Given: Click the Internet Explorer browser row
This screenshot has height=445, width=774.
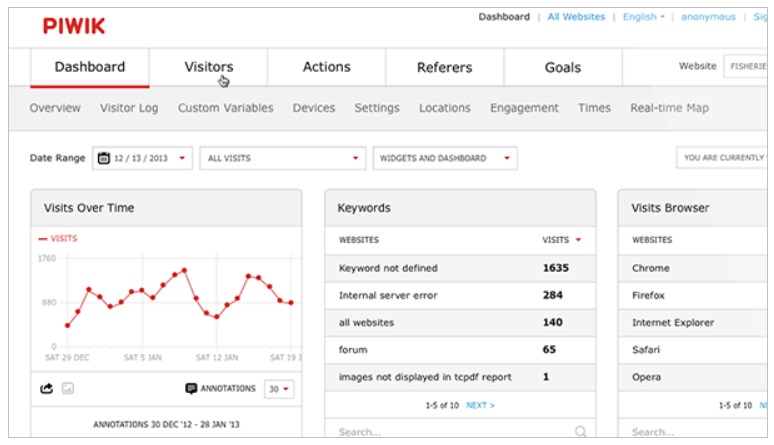Looking at the screenshot, I should [693, 323].
